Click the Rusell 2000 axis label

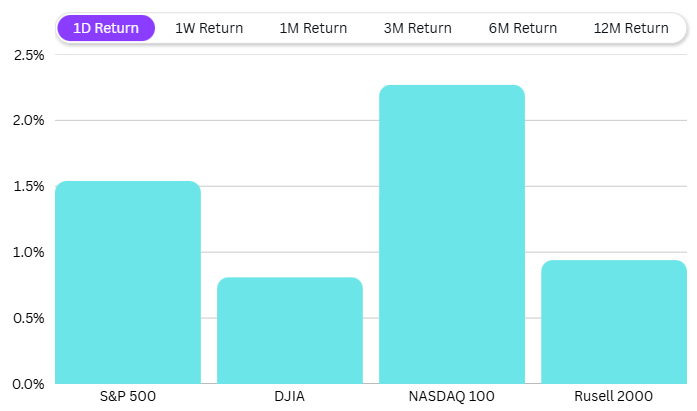[x=614, y=397]
